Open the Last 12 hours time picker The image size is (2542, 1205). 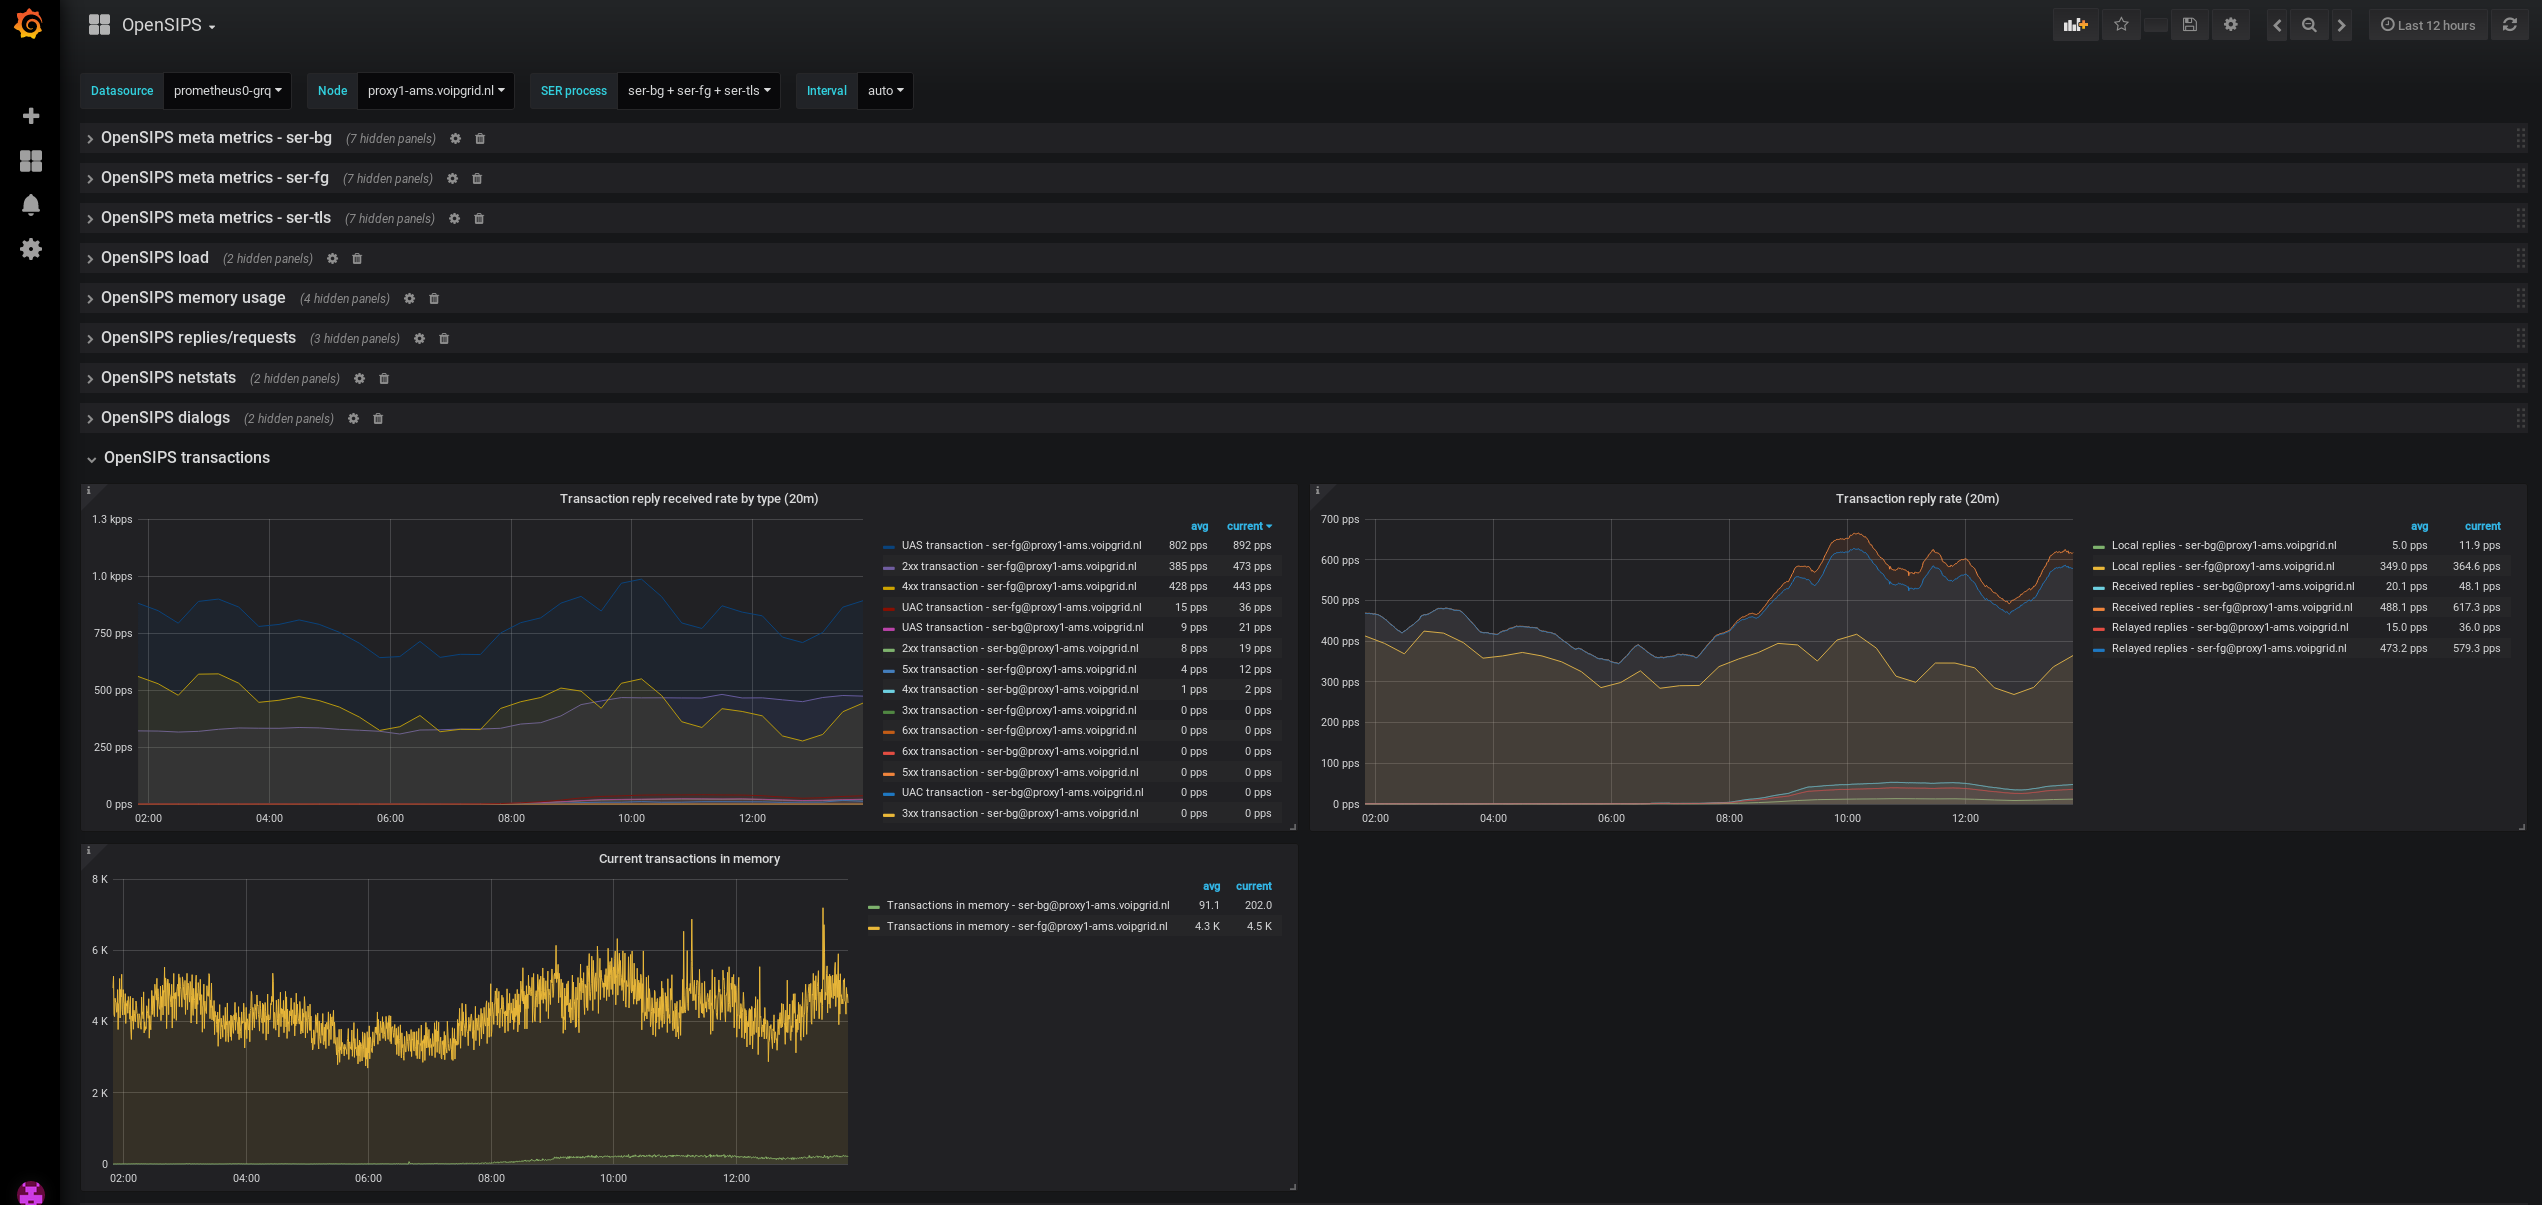[2427, 25]
